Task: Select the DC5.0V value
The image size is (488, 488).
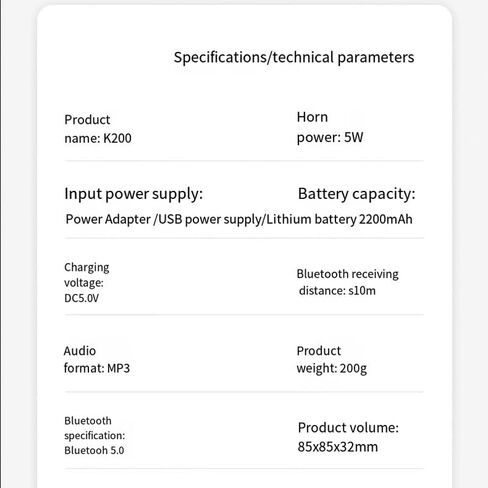Action: 81,298
